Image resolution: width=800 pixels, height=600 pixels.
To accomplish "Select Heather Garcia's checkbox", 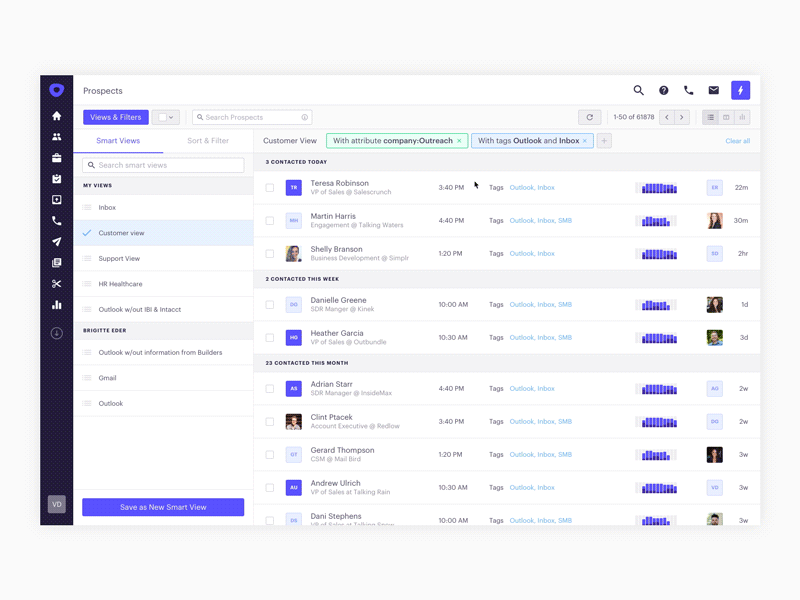I will (269, 338).
